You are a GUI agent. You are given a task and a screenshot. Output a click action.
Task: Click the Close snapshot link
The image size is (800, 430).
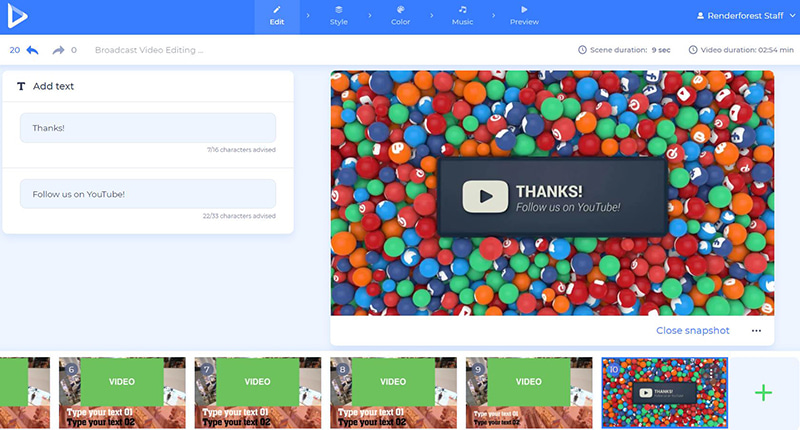[x=692, y=331]
